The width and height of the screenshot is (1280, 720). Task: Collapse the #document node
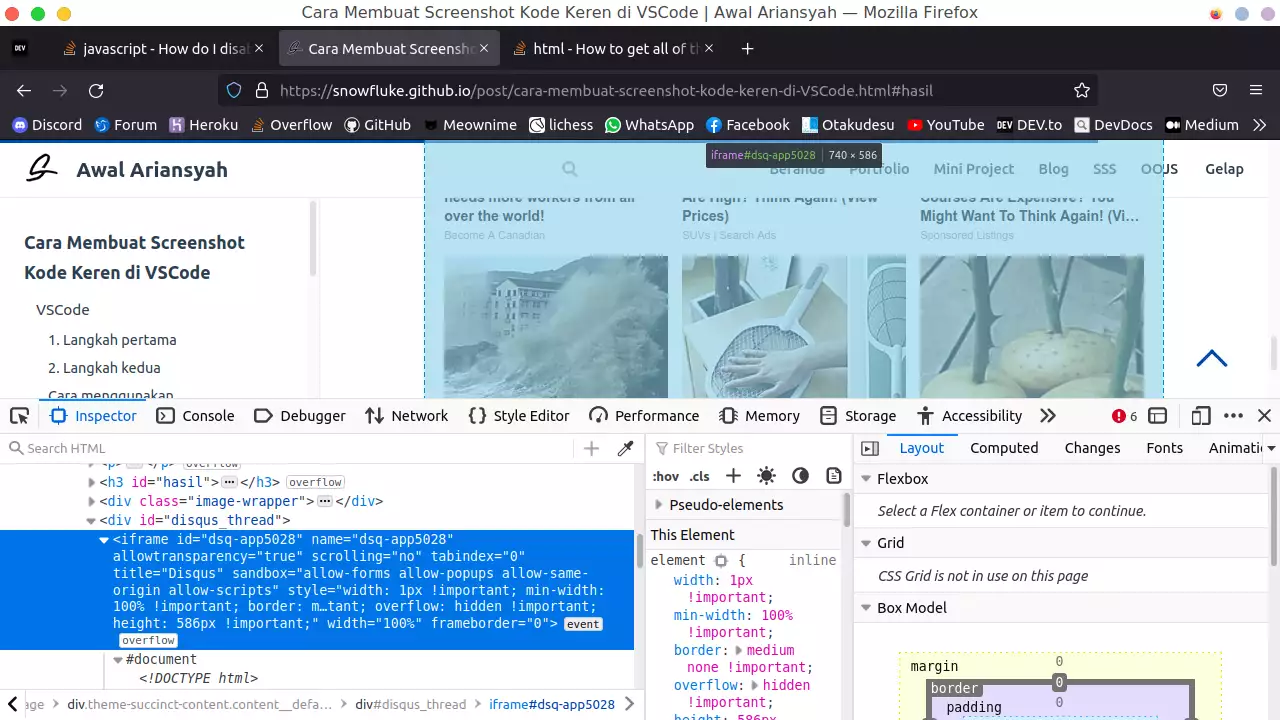pos(118,660)
